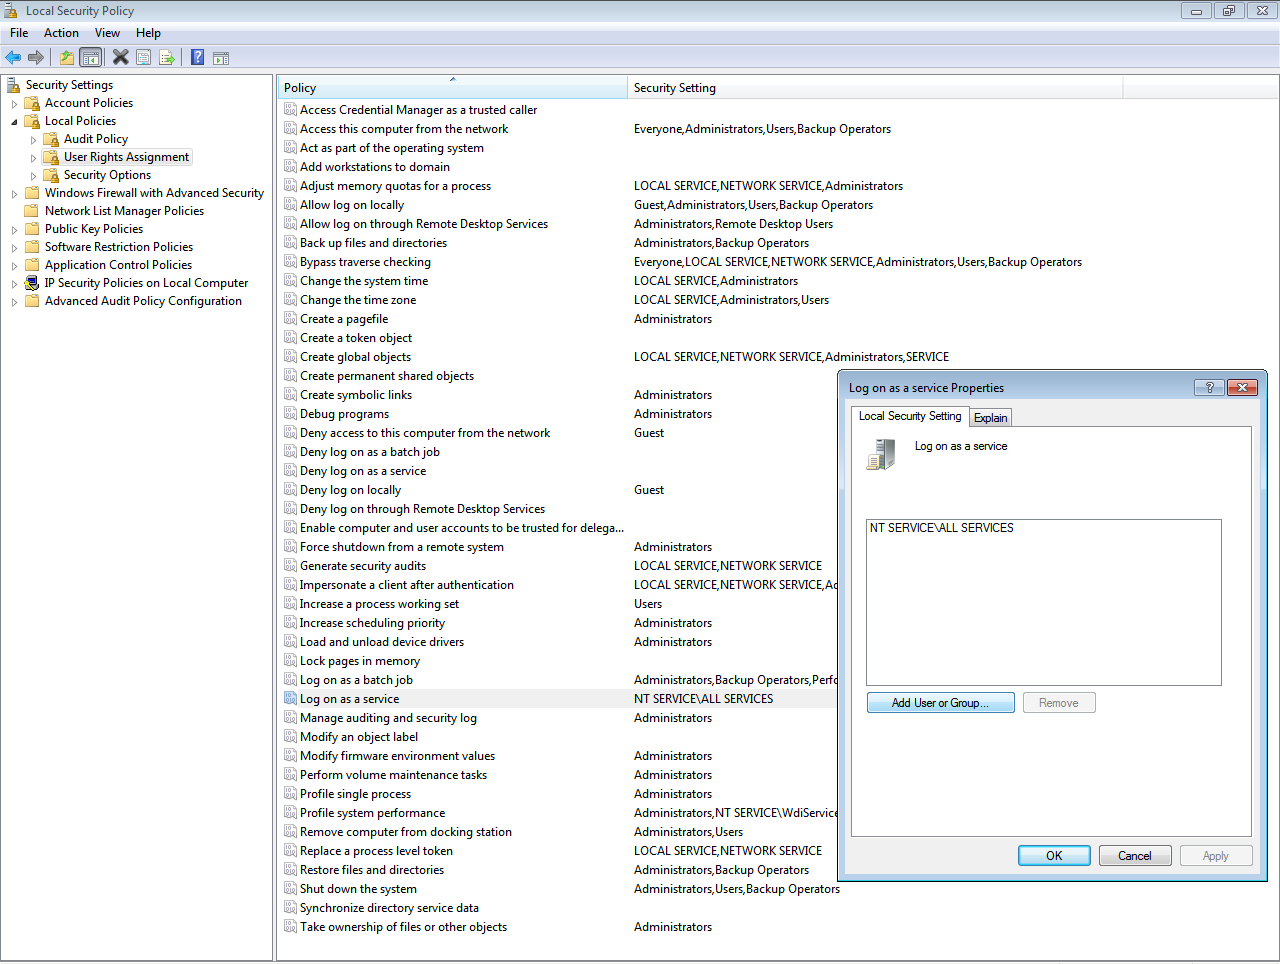
Task: Click the Back arrow toolbar icon
Action: click(13, 58)
